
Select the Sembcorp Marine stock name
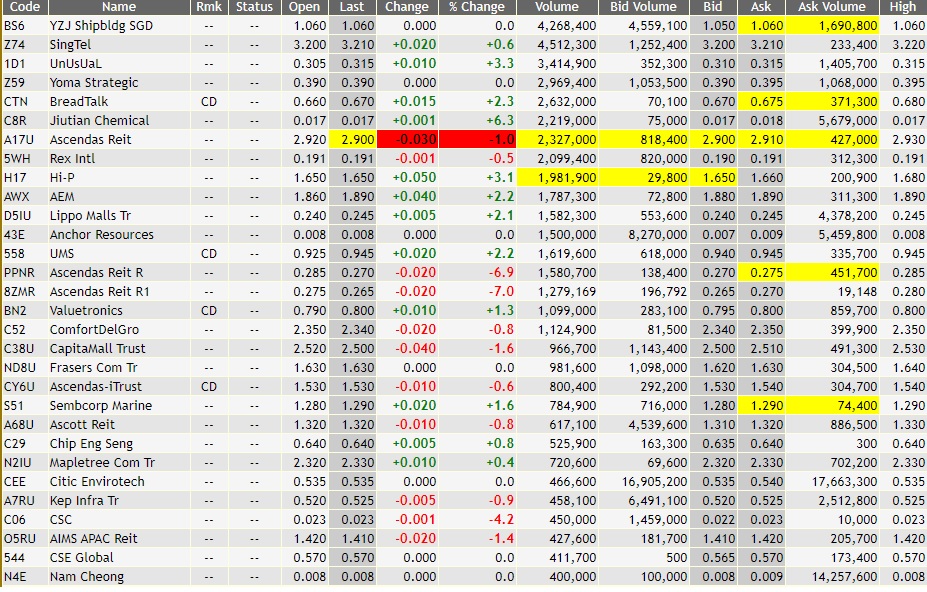(101, 406)
